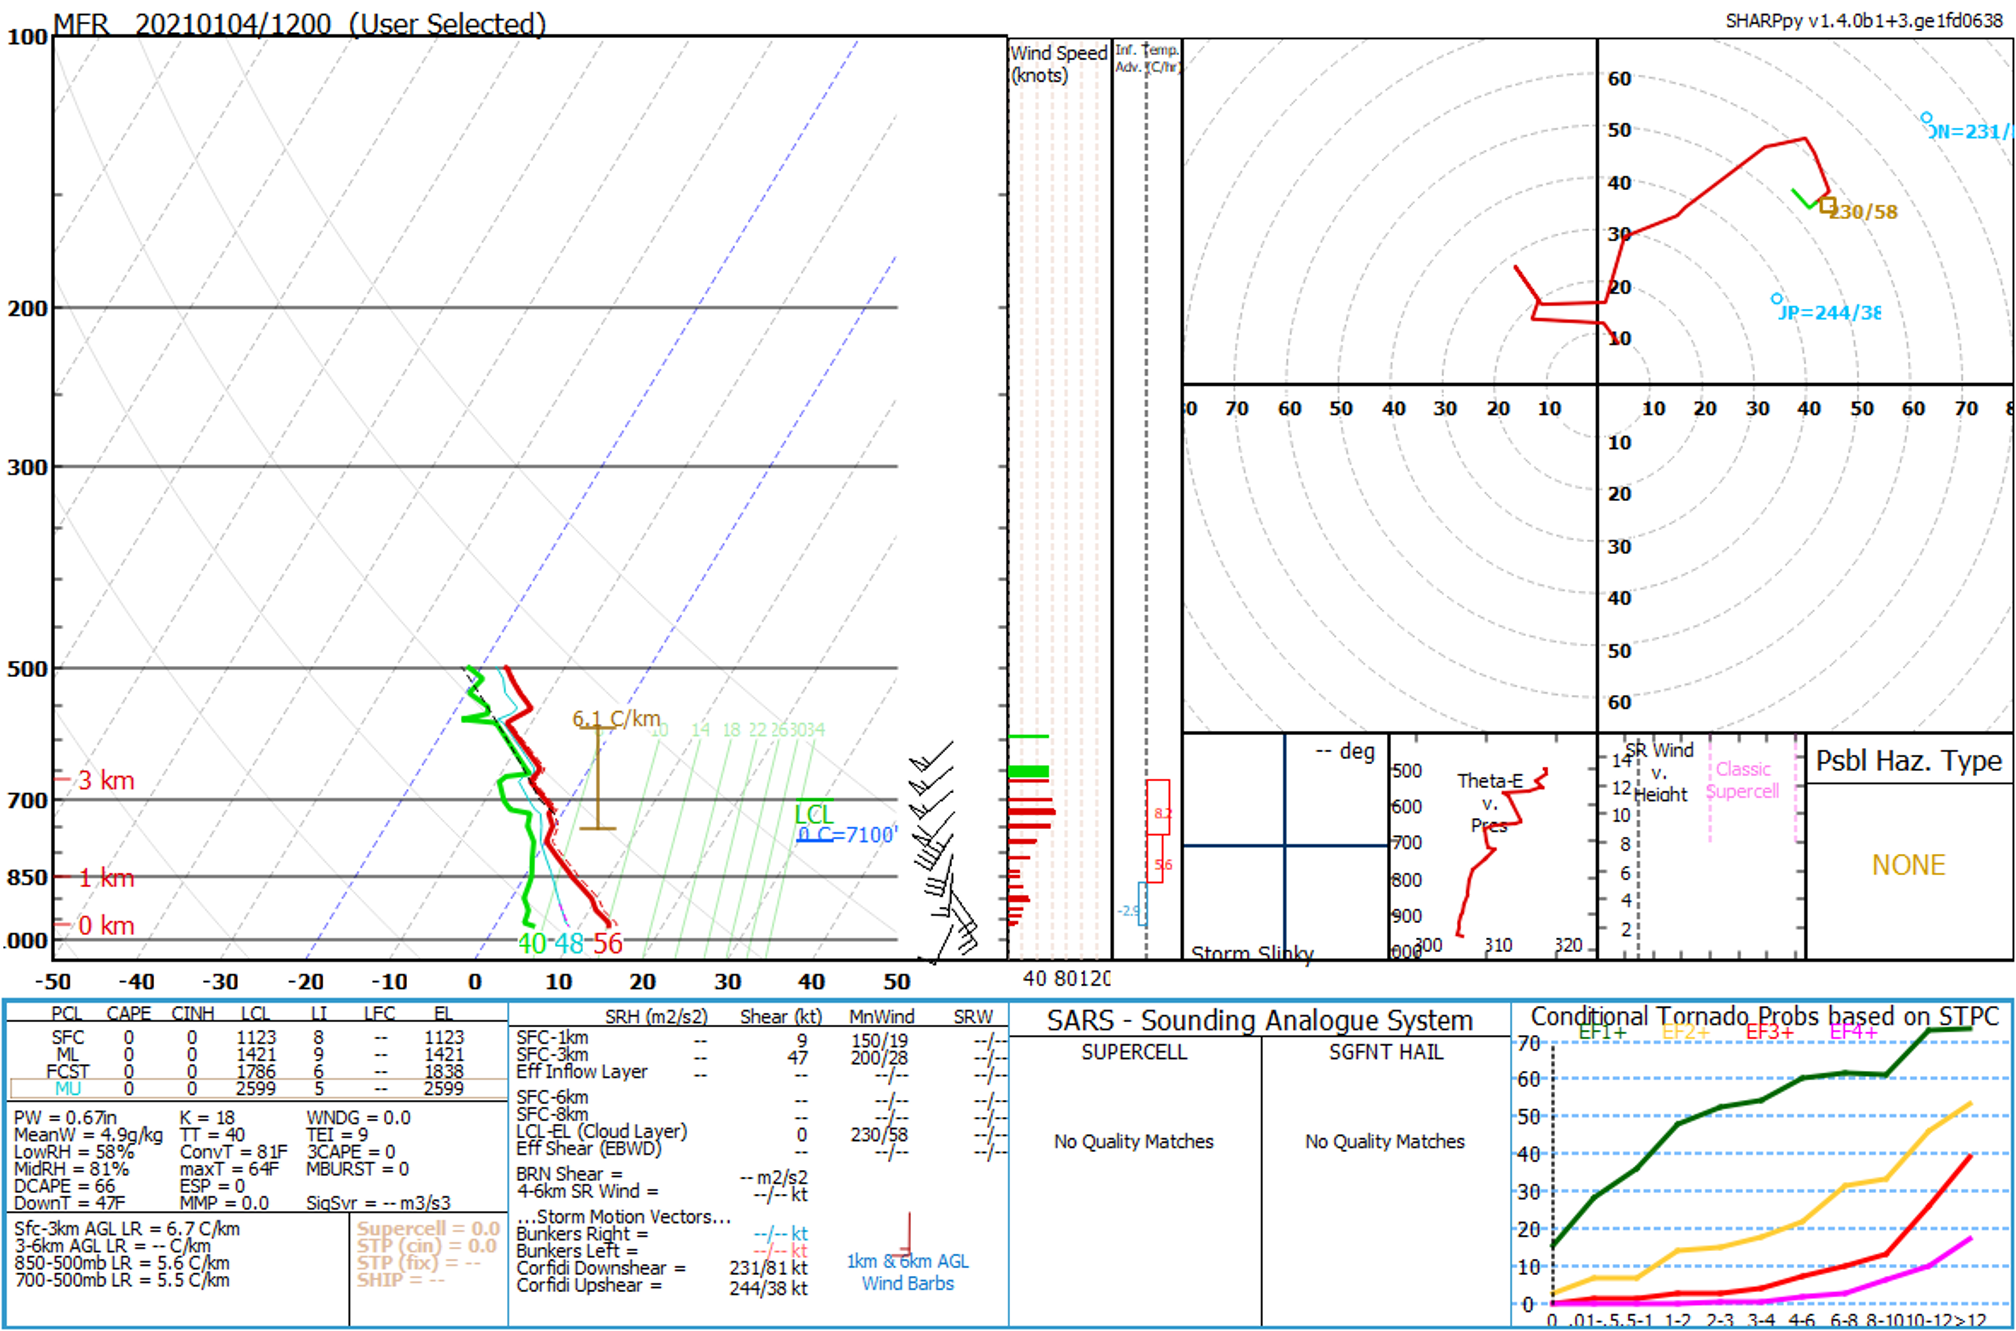
Task: Click the green LCL marker on skew-T
Action: 814,813
